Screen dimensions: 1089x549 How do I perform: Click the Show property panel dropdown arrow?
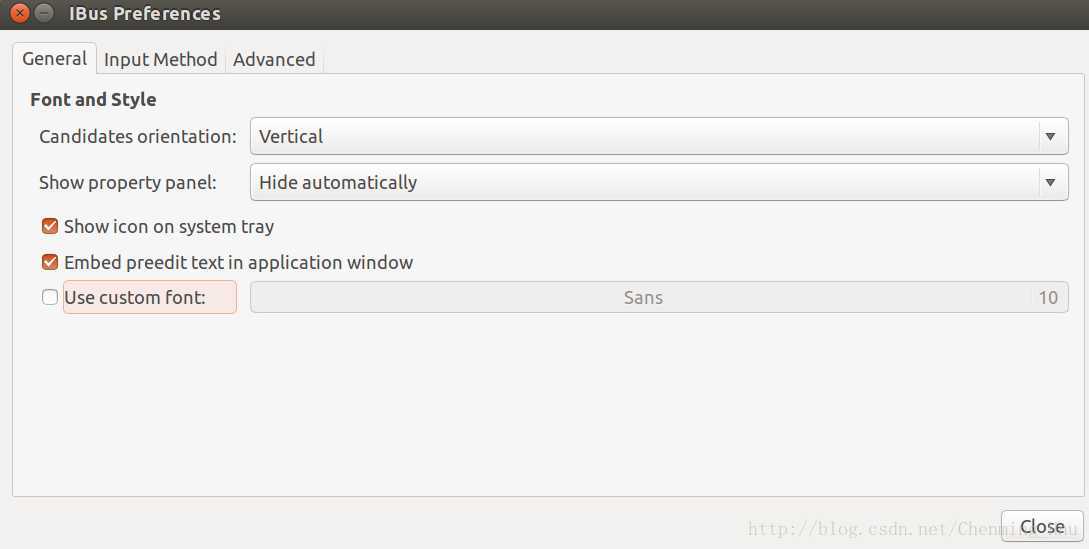pos(1050,183)
